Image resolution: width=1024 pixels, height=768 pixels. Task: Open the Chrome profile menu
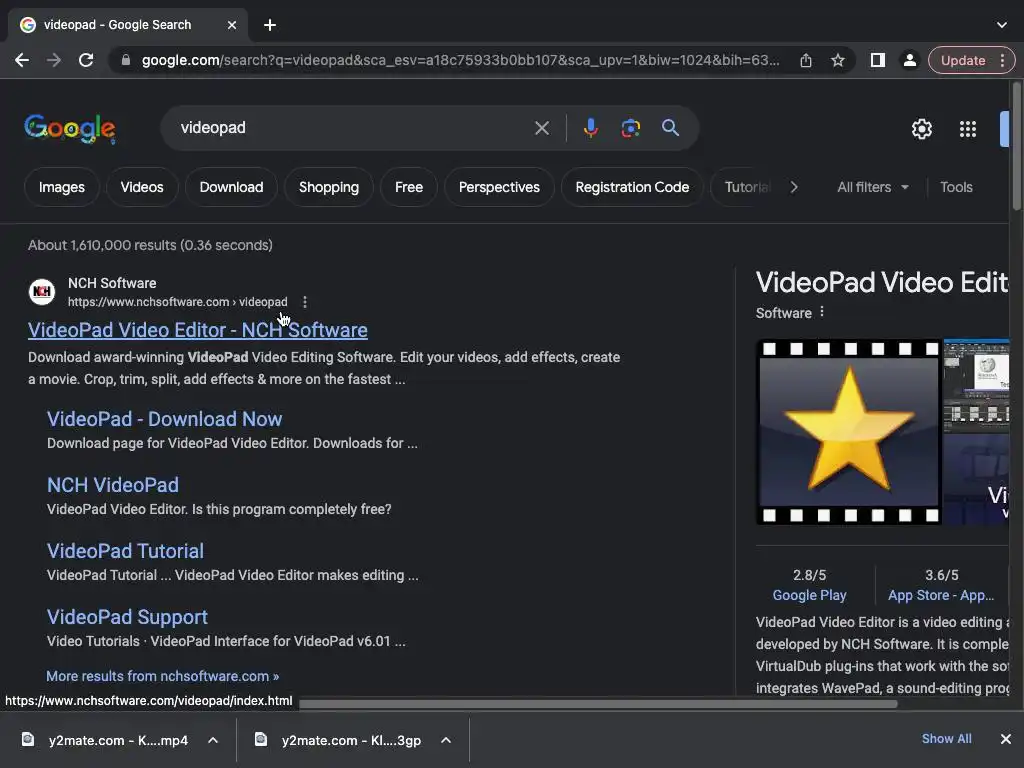pyautogui.click(x=909, y=60)
